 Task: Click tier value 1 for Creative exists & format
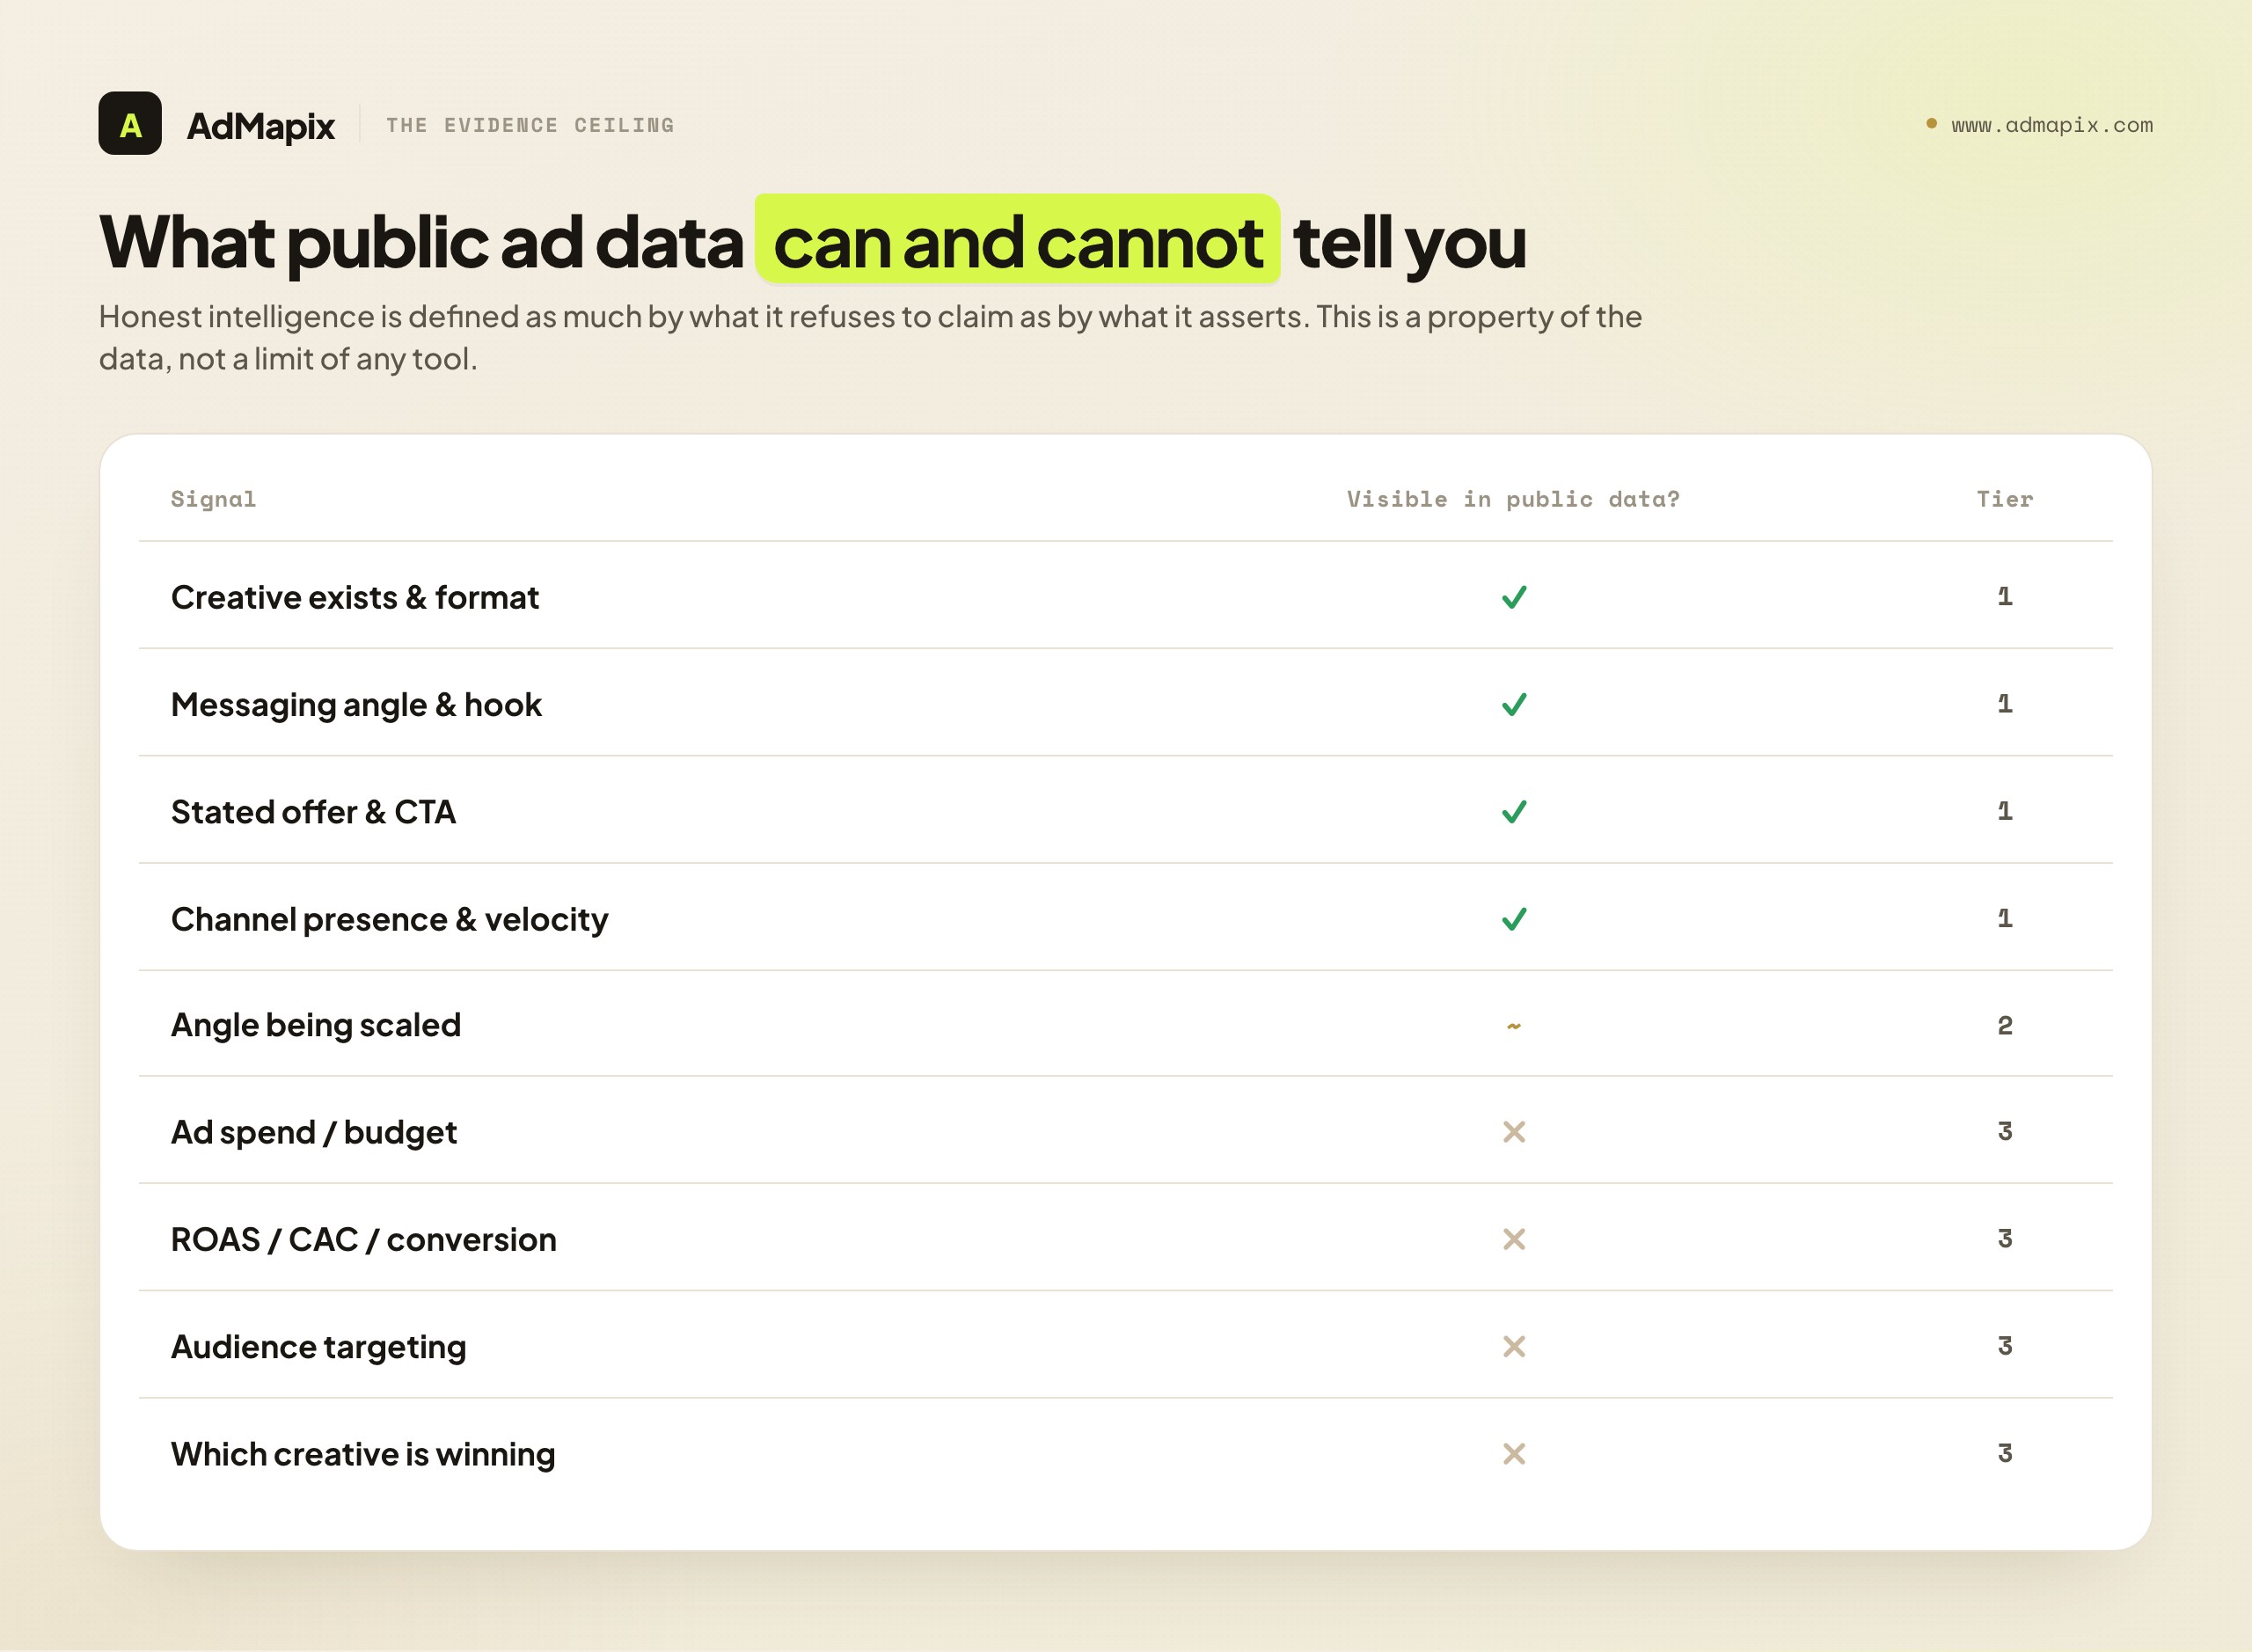(x=2004, y=596)
